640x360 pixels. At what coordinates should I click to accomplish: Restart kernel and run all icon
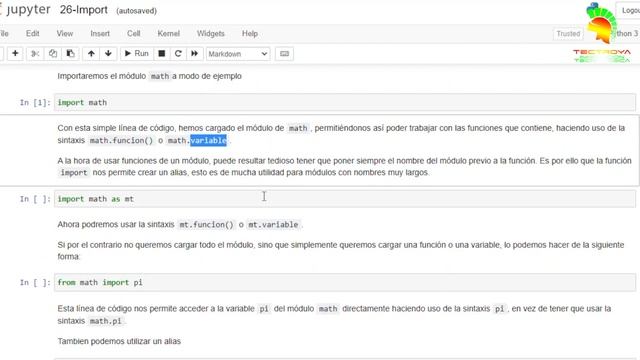pyautogui.click(x=195, y=53)
